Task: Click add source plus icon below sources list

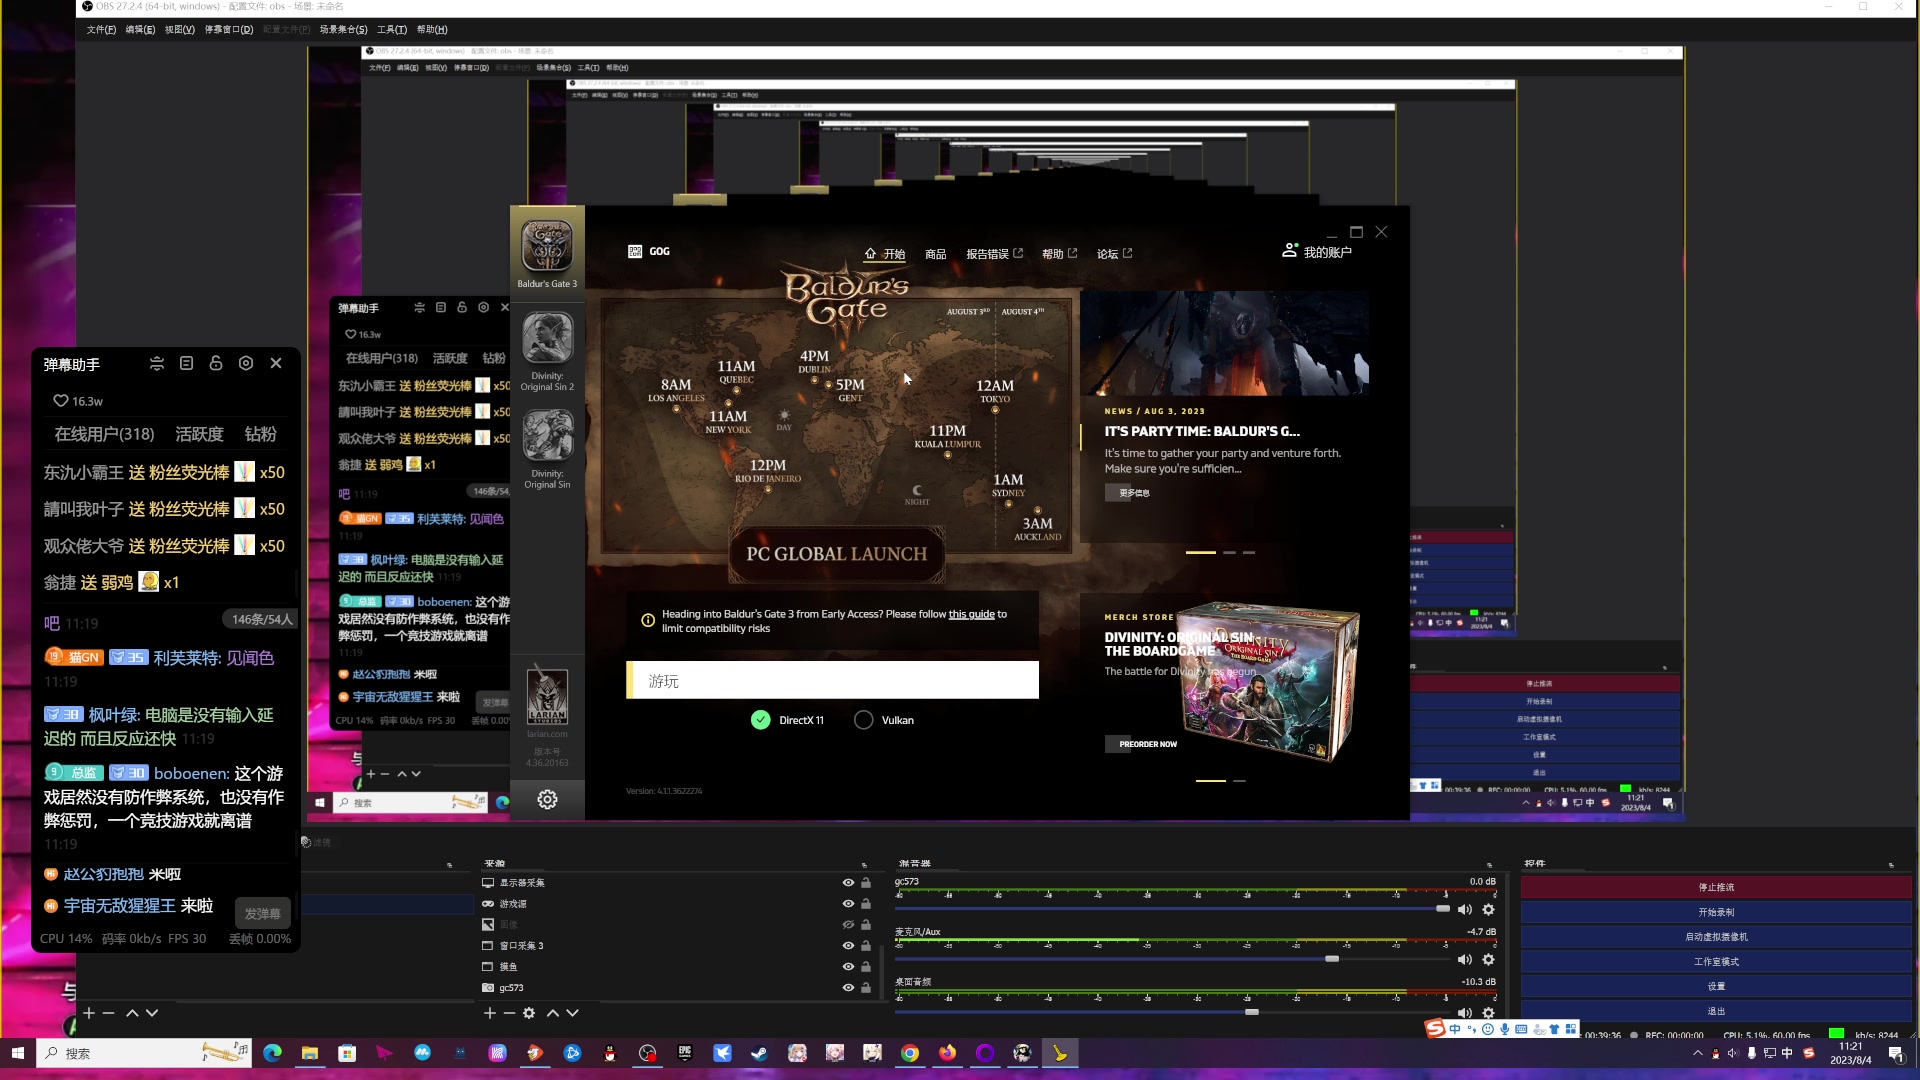Action: (489, 1013)
